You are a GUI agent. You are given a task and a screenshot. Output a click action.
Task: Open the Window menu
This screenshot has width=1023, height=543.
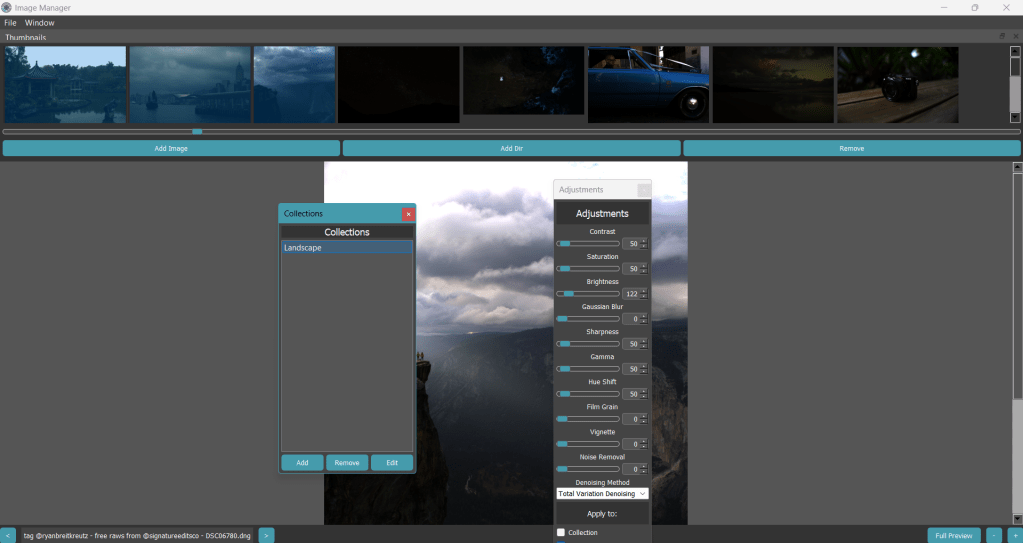click(x=40, y=22)
